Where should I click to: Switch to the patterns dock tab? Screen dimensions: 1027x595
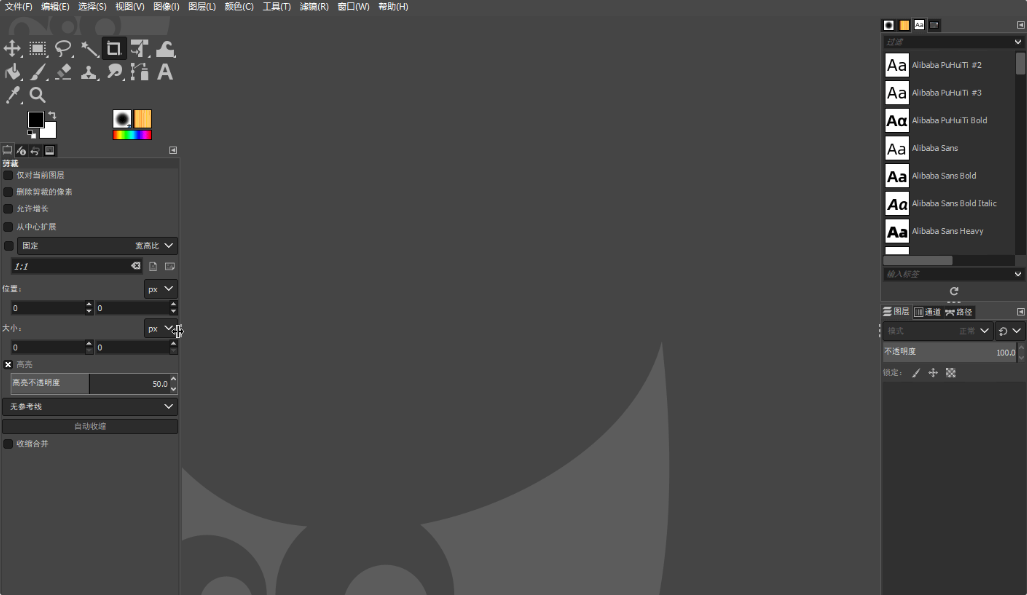click(905, 25)
